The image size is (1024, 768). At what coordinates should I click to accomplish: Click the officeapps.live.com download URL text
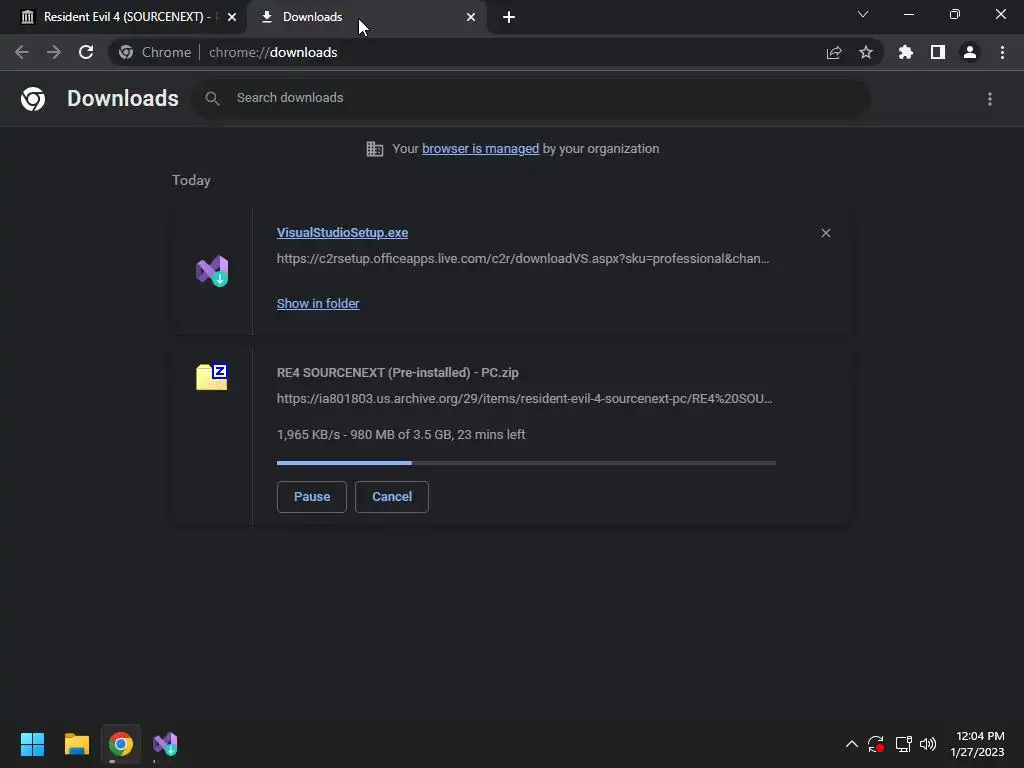coord(522,259)
